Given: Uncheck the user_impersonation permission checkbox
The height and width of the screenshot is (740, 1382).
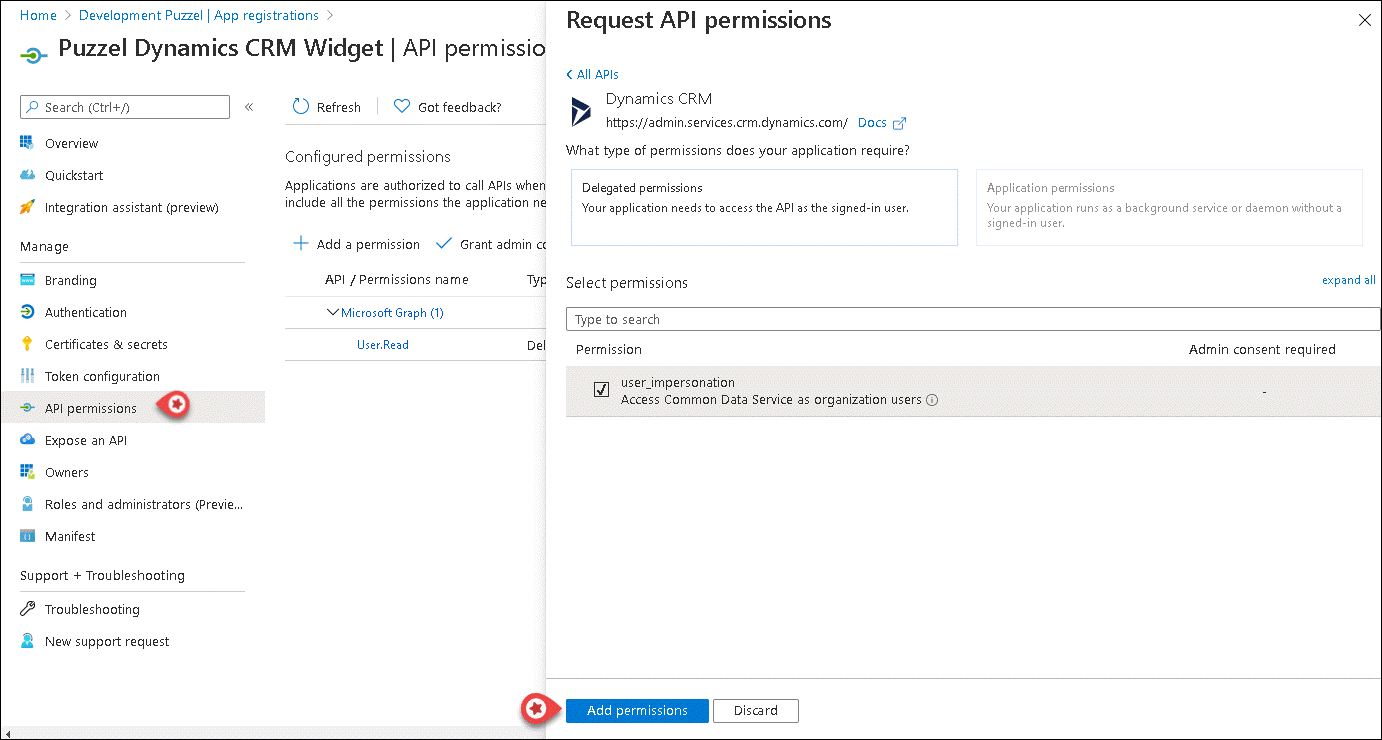Looking at the screenshot, I should pyautogui.click(x=601, y=390).
